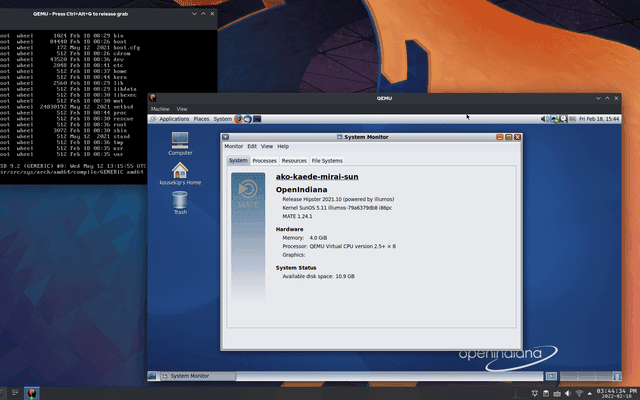The height and width of the screenshot is (400, 640).
Task: Click the Kernel SunOS 5.11 text line
Action: (x=337, y=208)
